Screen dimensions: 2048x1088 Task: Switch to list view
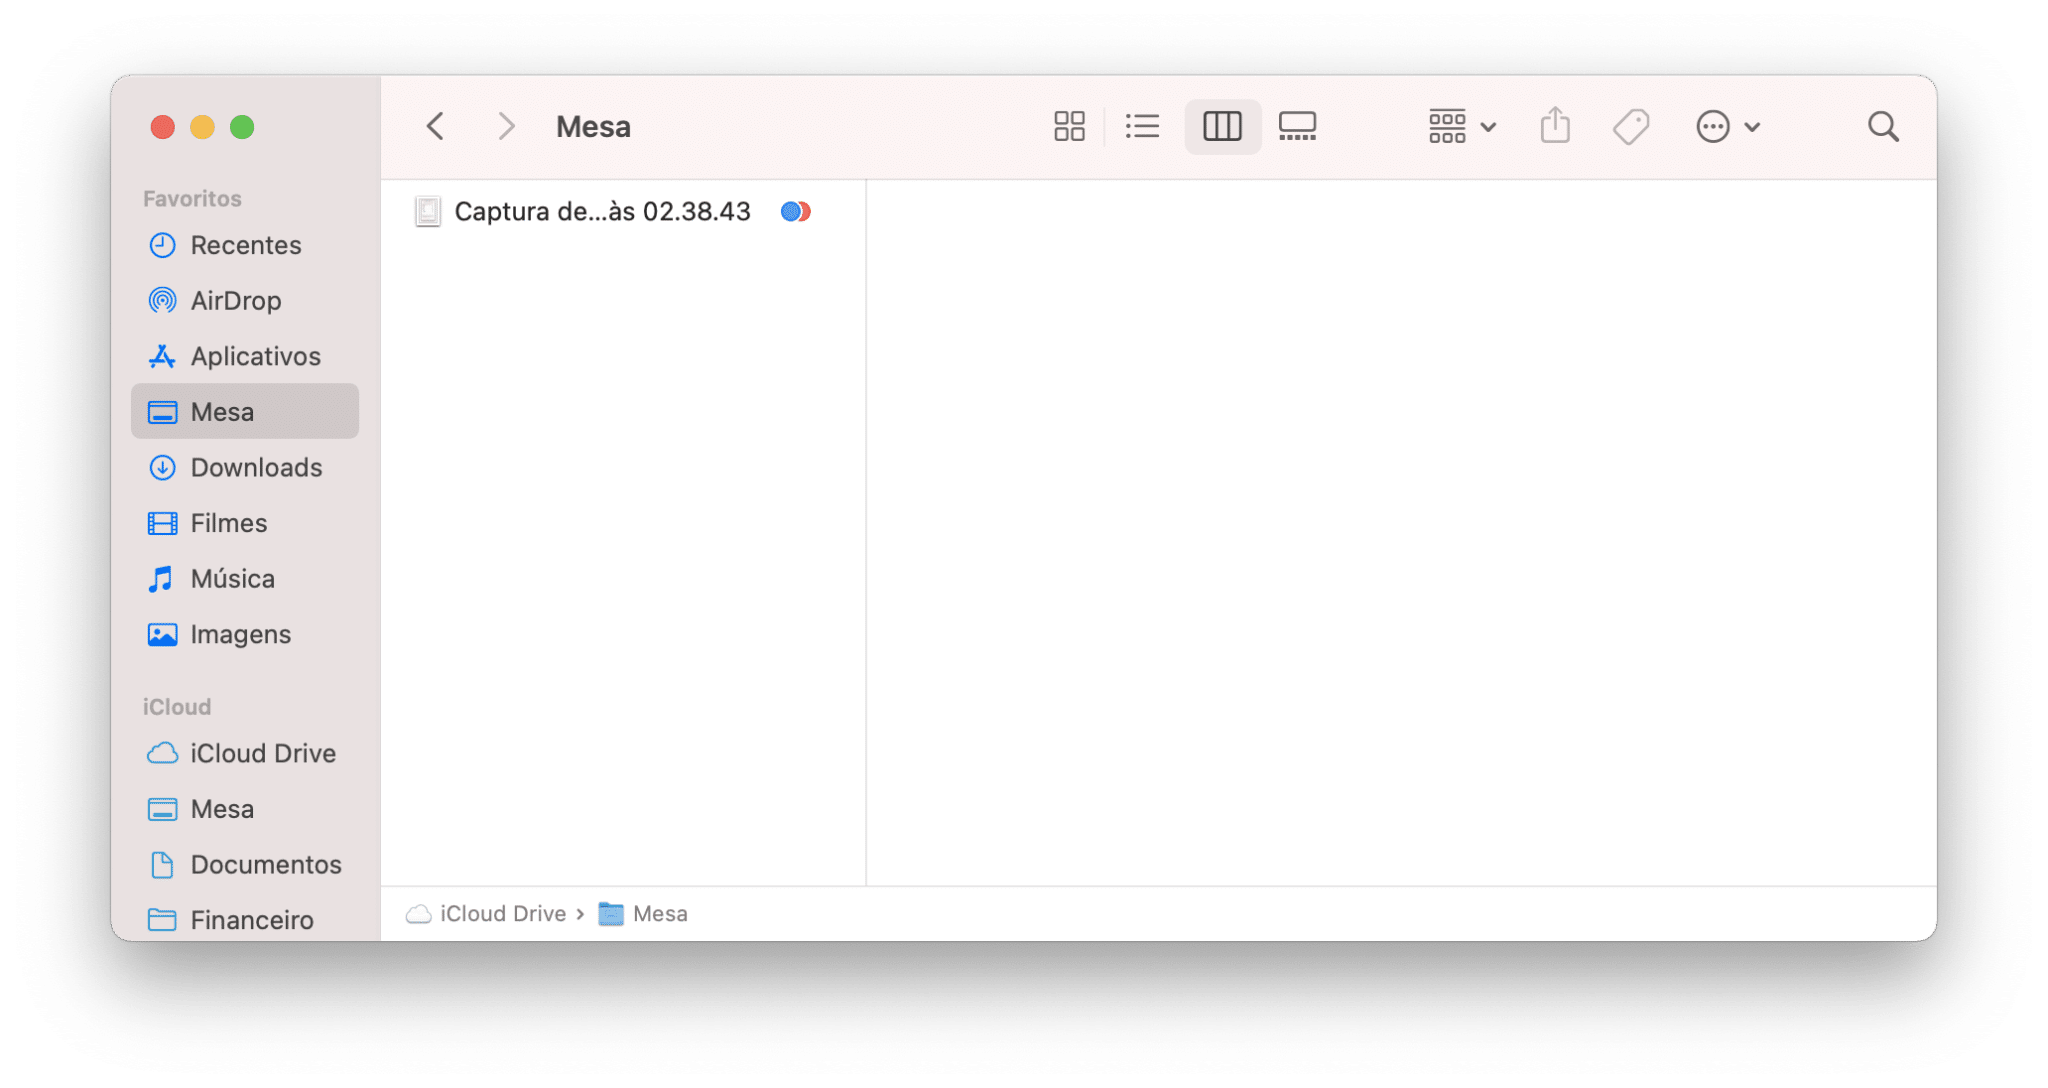coord(1143,126)
